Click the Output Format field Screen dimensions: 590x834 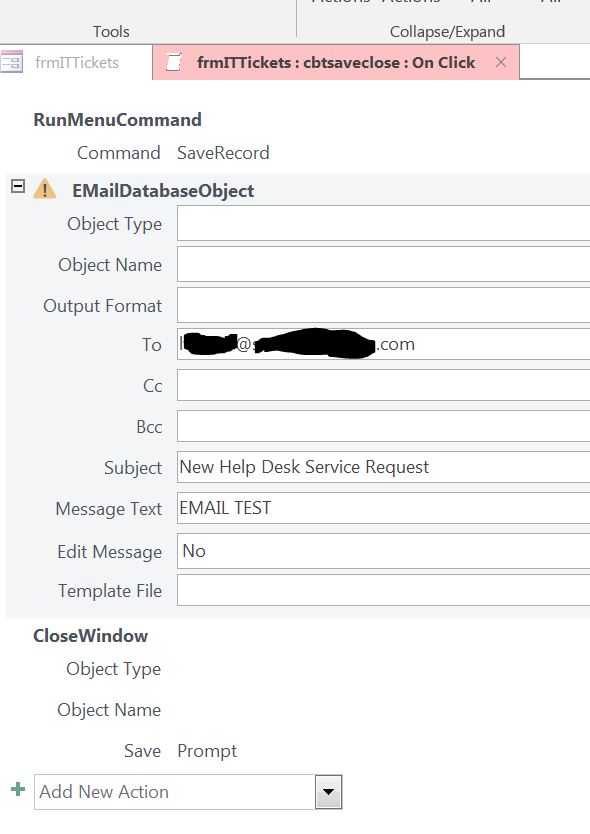pyautogui.click(x=384, y=305)
